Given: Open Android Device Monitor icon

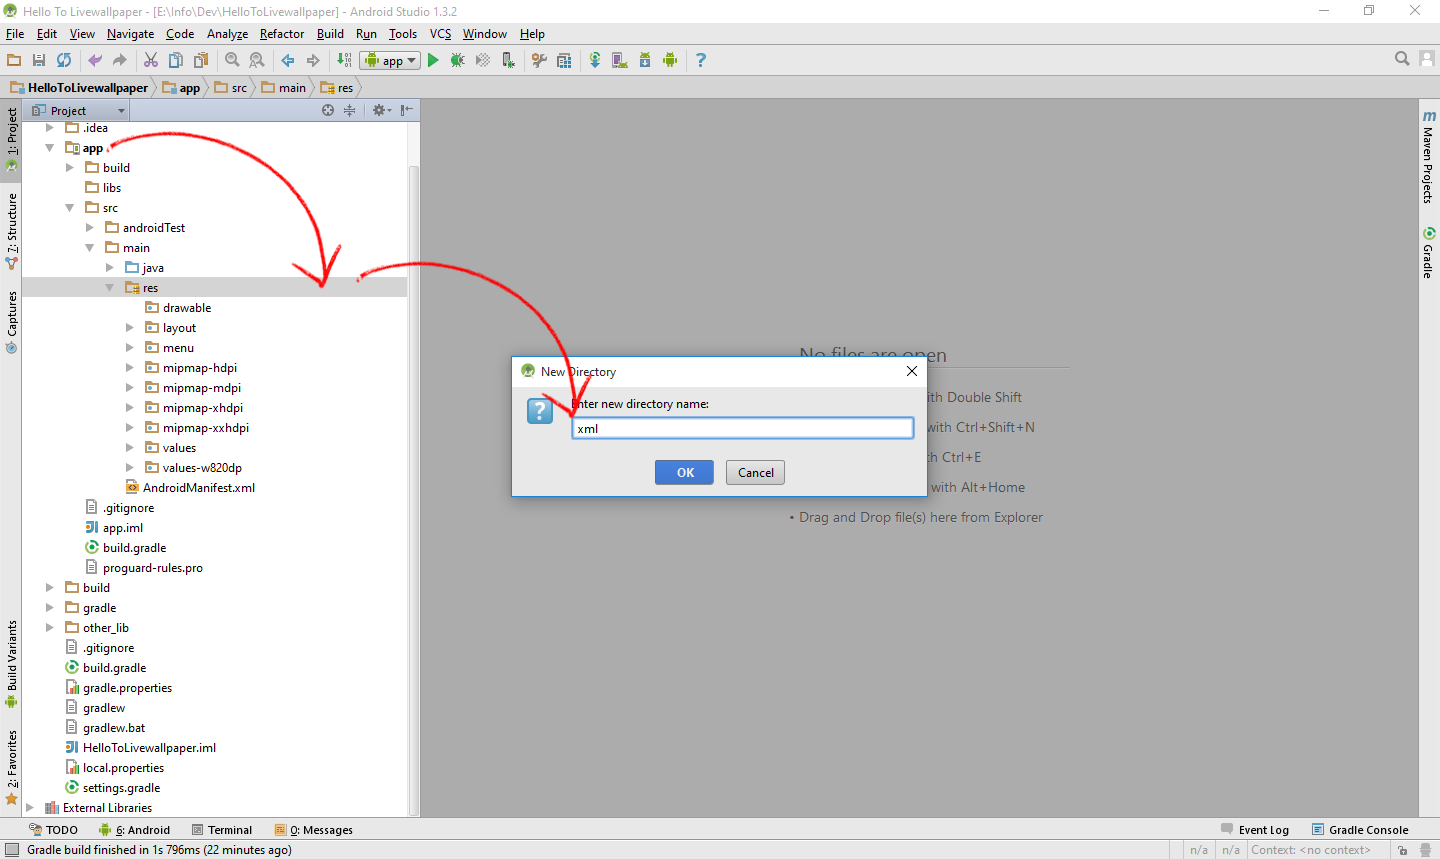Looking at the screenshot, I should pyautogui.click(x=670, y=60).
